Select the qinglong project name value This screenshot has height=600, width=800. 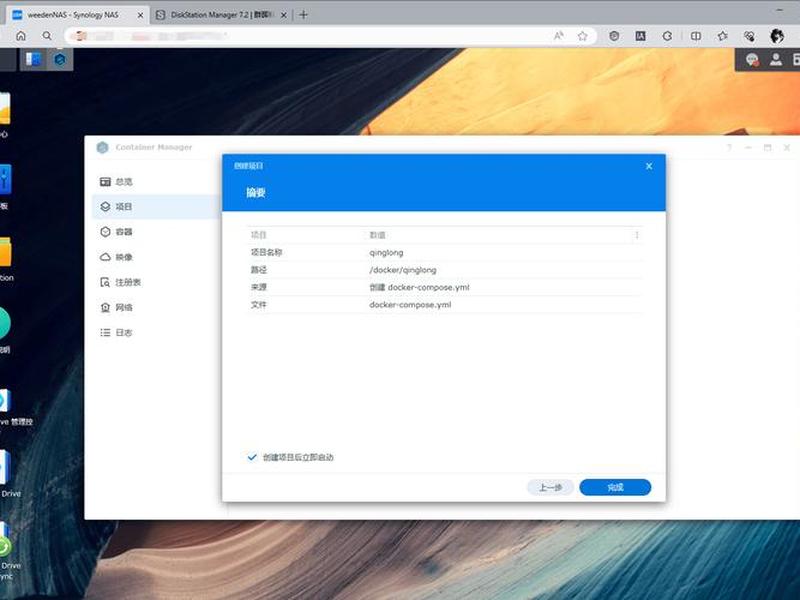(x=386, y=253)
